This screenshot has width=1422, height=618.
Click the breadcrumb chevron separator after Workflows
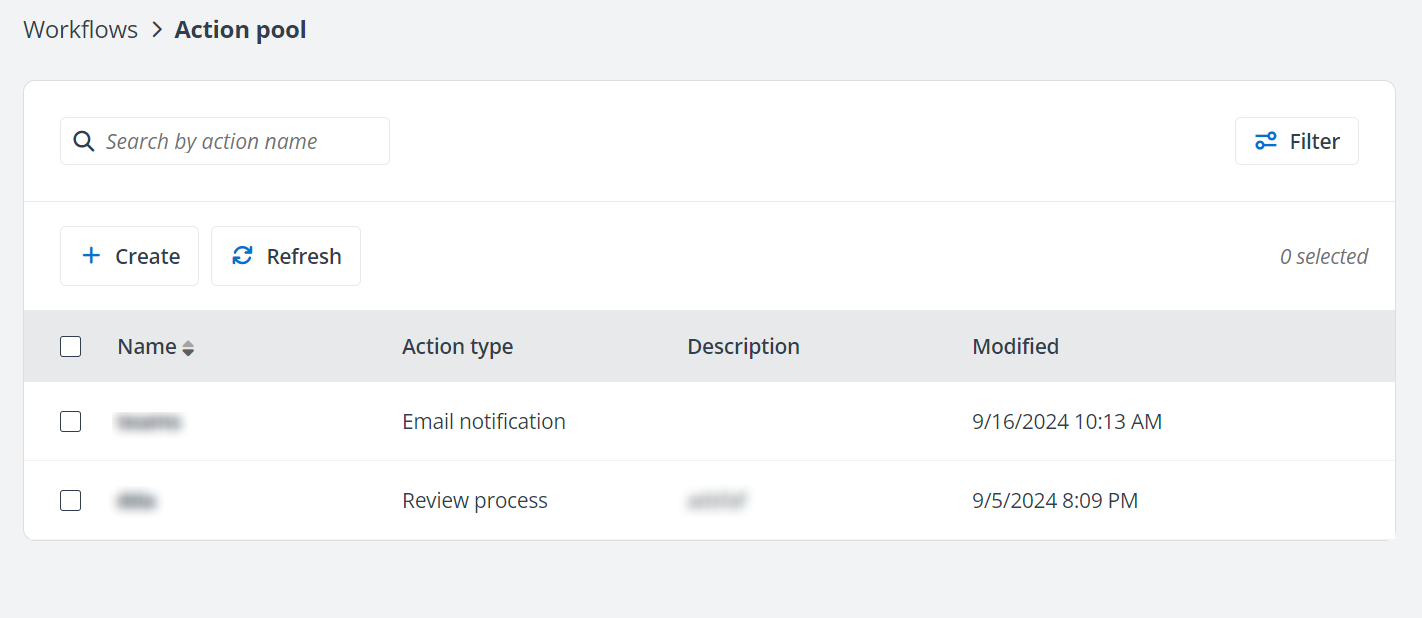[x=156, y=30]
